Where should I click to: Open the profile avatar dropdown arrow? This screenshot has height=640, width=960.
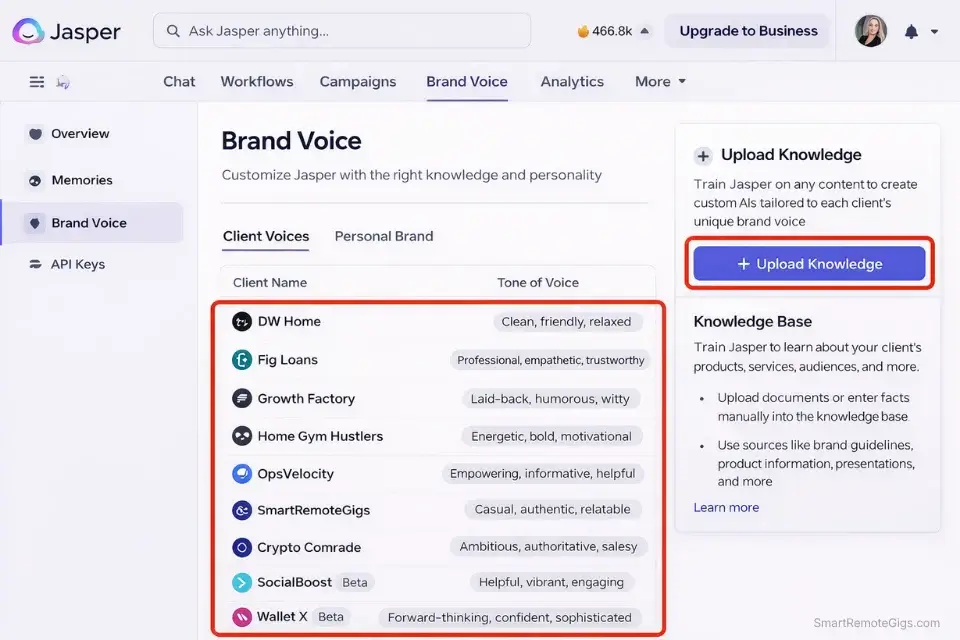[936, 31]
